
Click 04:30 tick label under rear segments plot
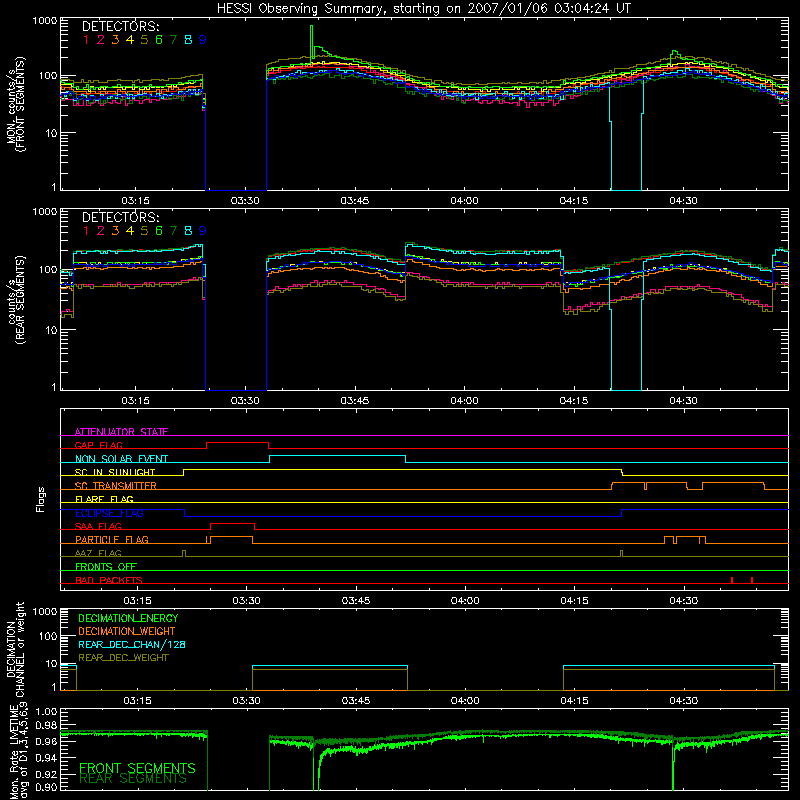(683, 401)
